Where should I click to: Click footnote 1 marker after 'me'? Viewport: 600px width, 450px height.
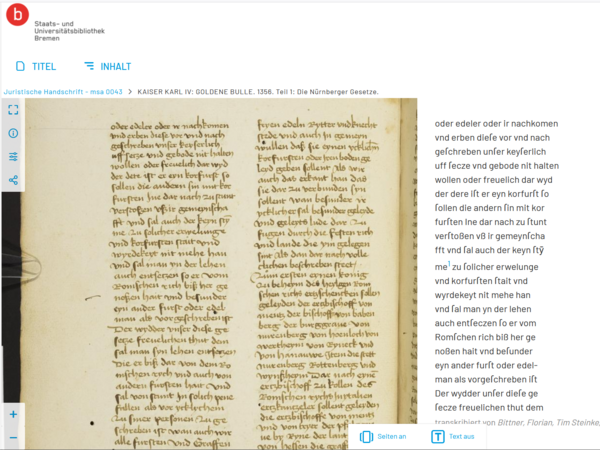coord(449,263)
